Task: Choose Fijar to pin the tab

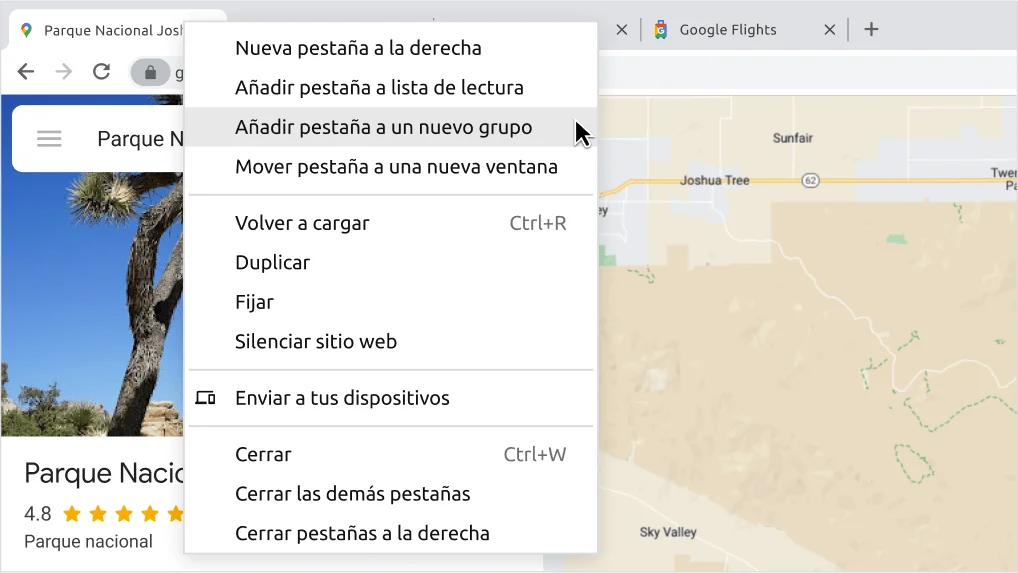Action: (390, 302)
